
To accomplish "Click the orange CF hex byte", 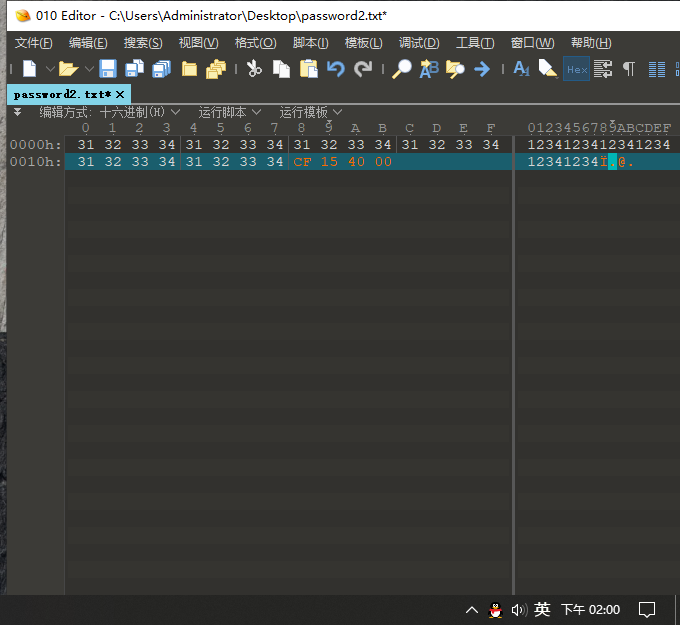I will [x=302, y=162].
